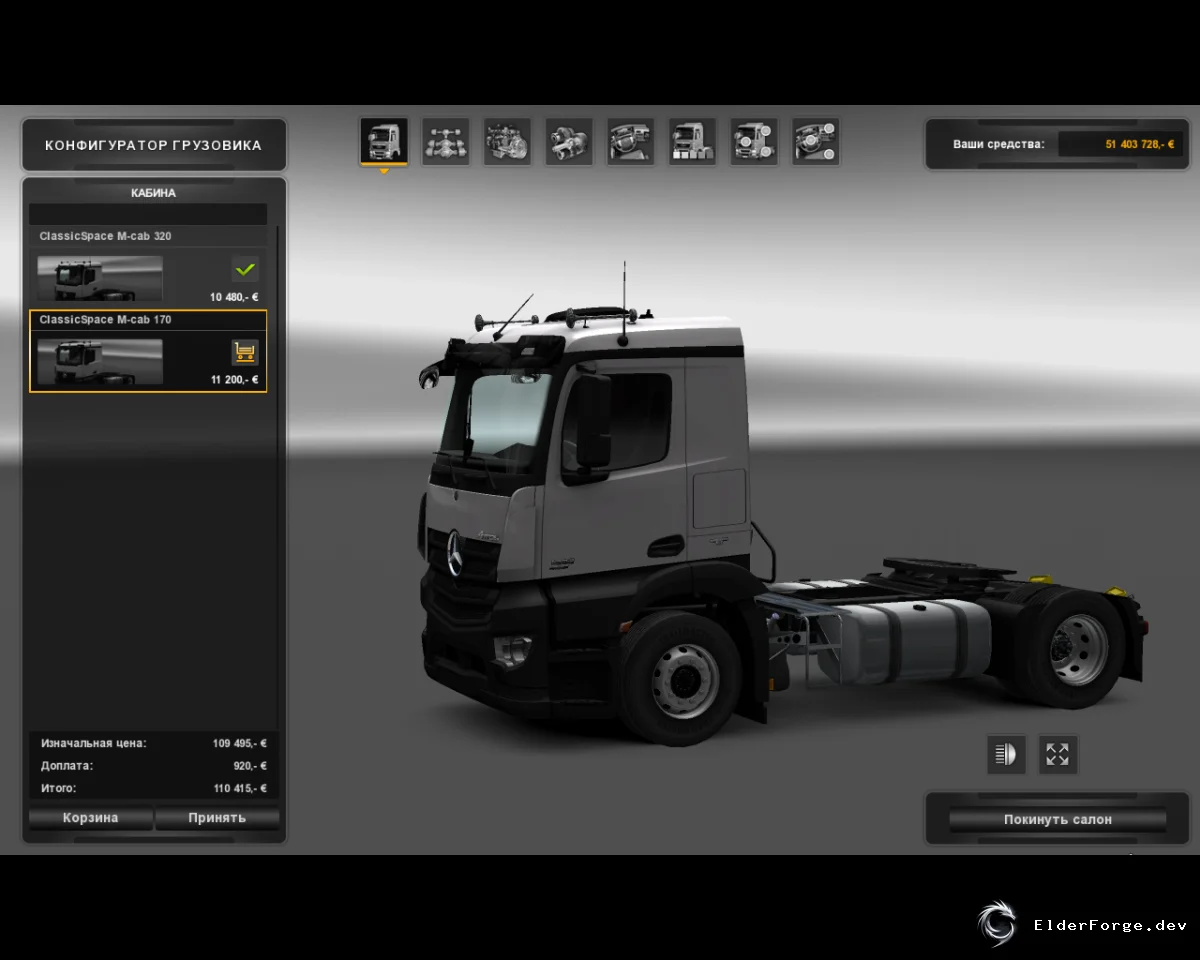Click the ClassicSpace M-cab 170 title
This screenshot has width=1200, height=960.
tap(105, 319)
